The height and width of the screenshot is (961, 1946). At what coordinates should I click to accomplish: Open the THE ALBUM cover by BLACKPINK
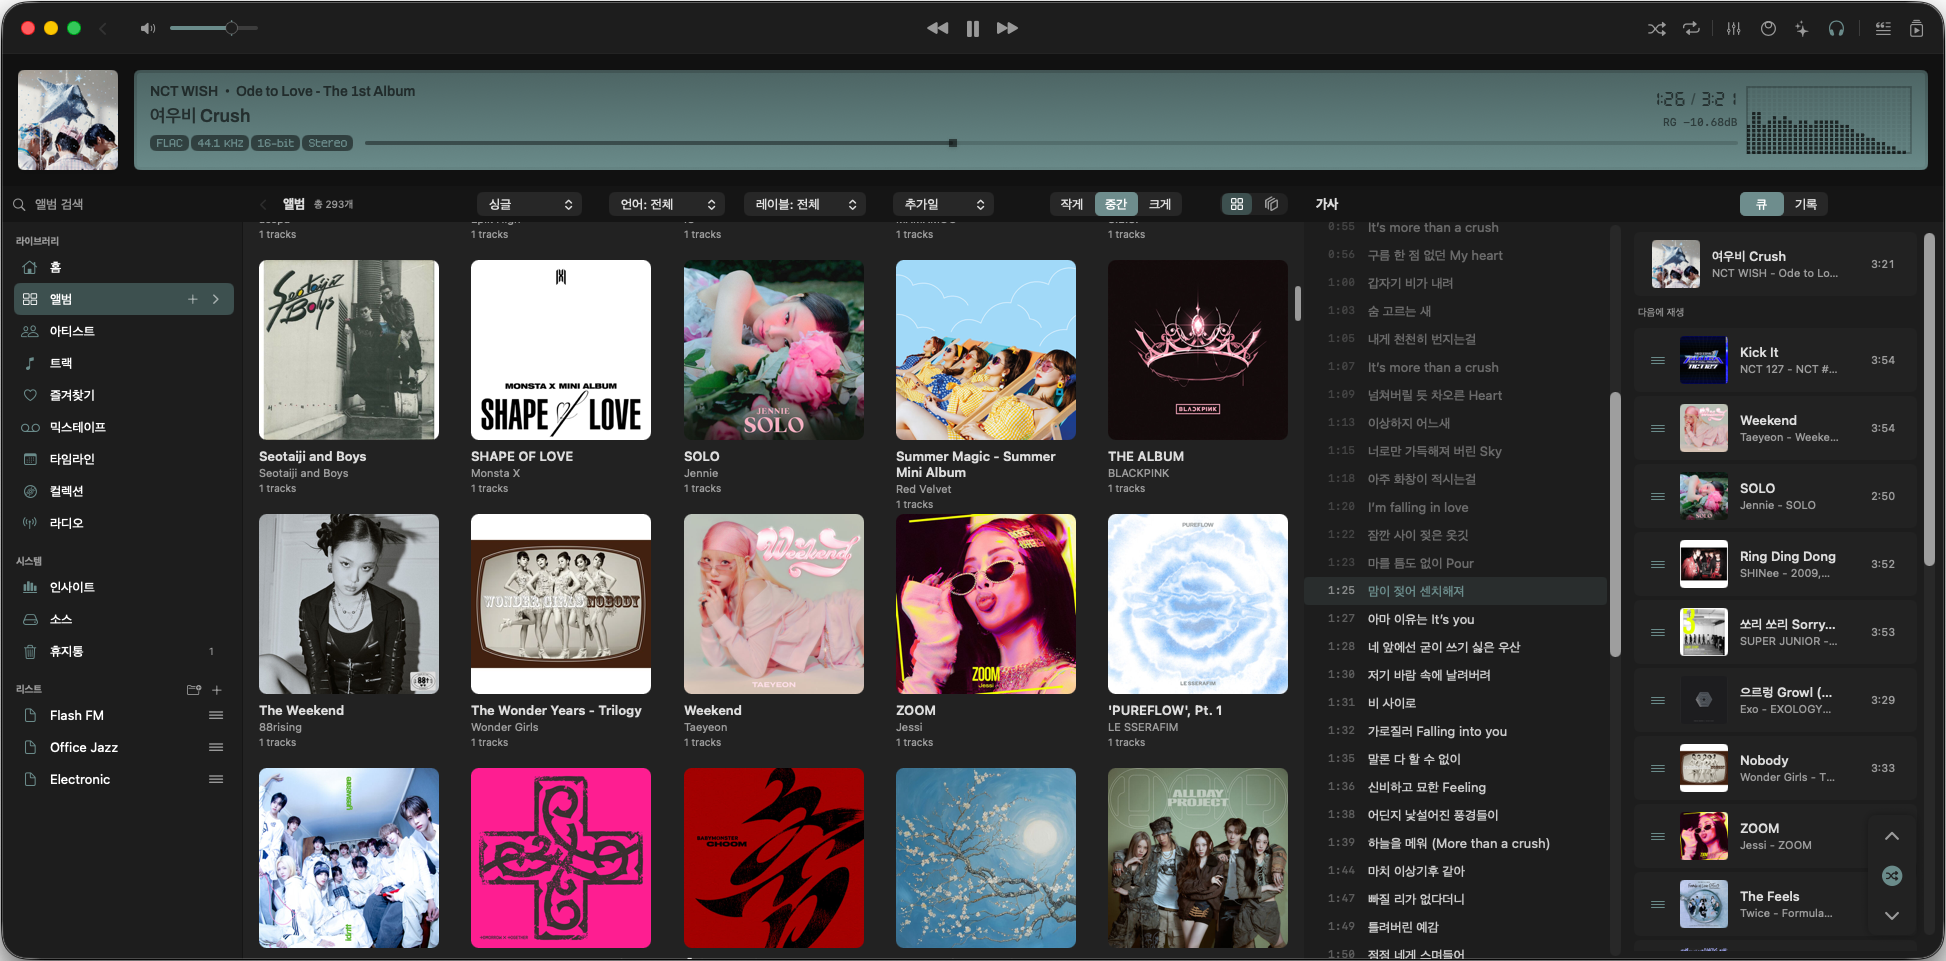pyautogui.click(x=1198, y=350)
